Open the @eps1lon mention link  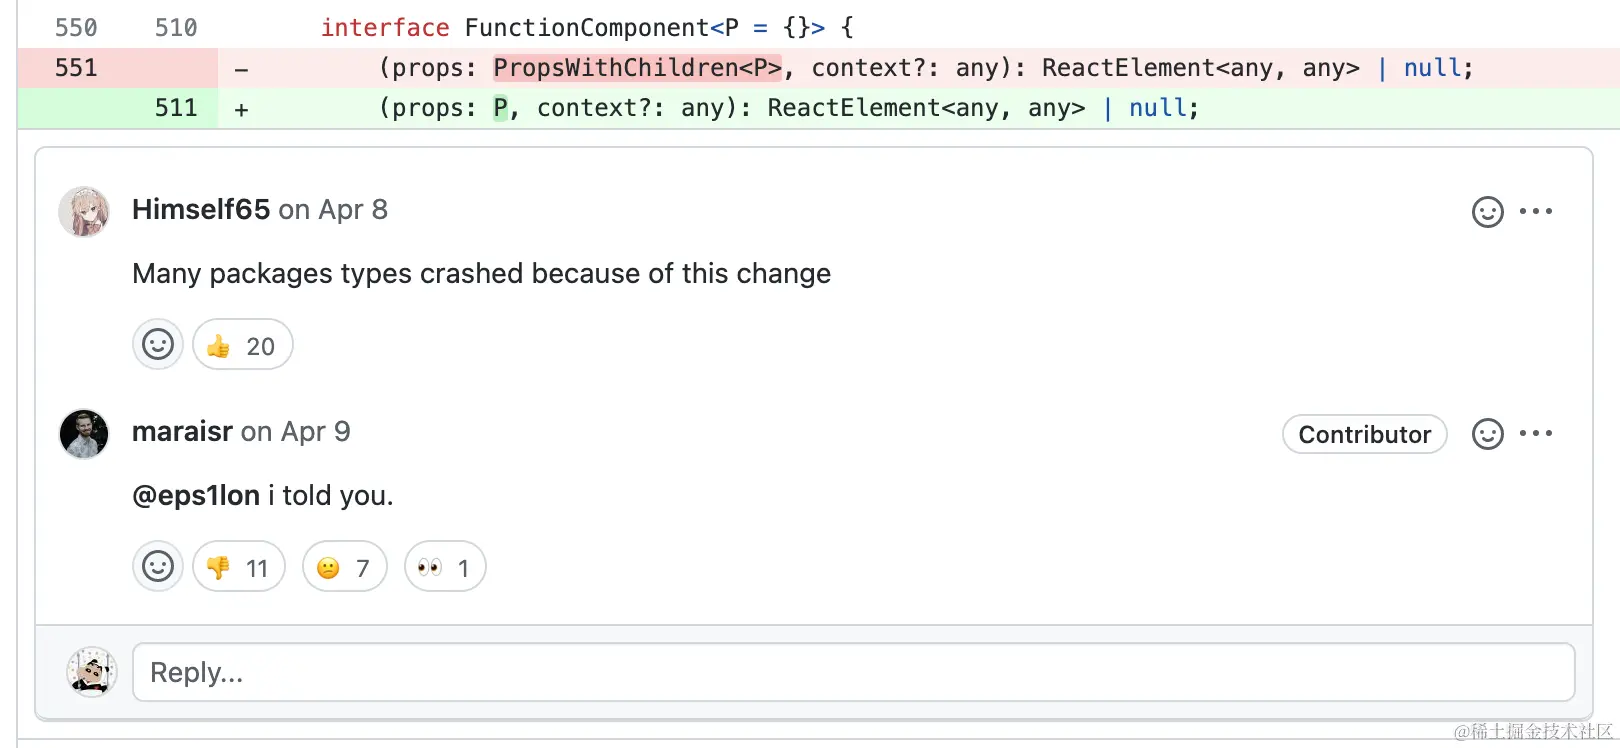click(196, 496)
